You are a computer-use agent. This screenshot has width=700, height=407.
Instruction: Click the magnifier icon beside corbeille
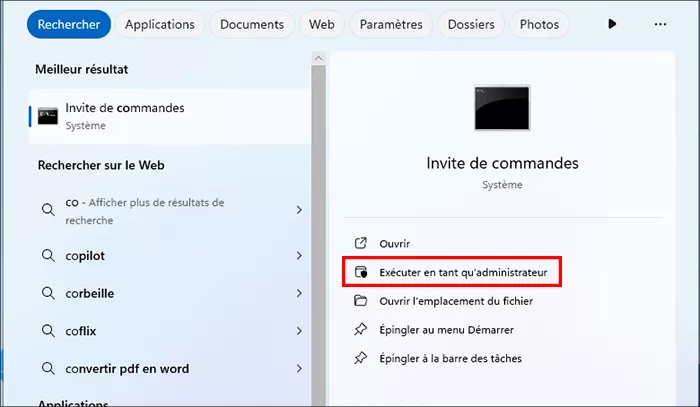coord(48,293)
